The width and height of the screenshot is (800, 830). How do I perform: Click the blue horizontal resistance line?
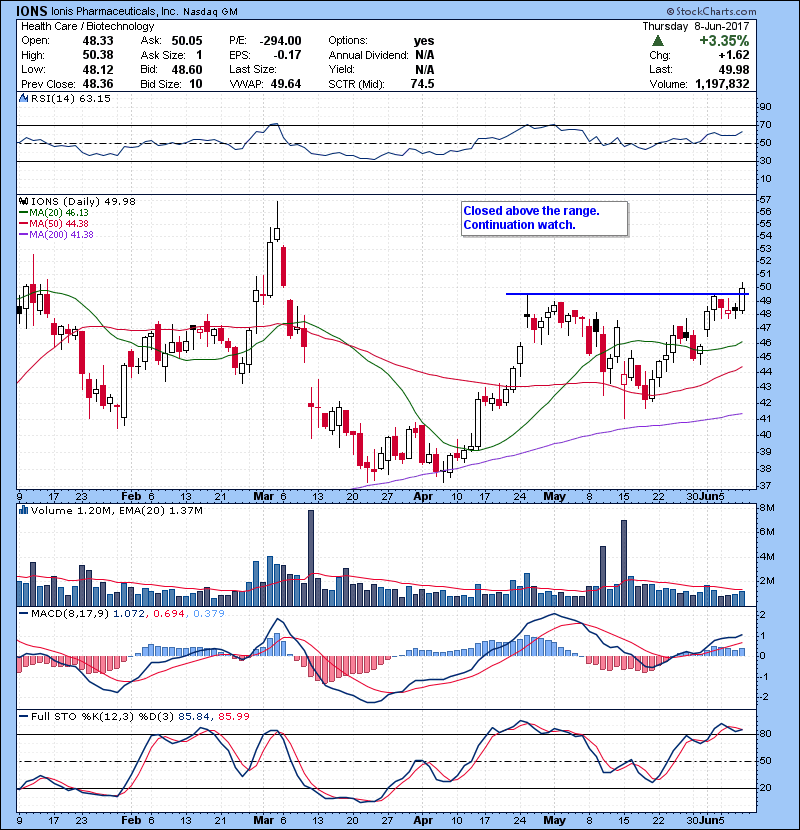click(627, 294)
